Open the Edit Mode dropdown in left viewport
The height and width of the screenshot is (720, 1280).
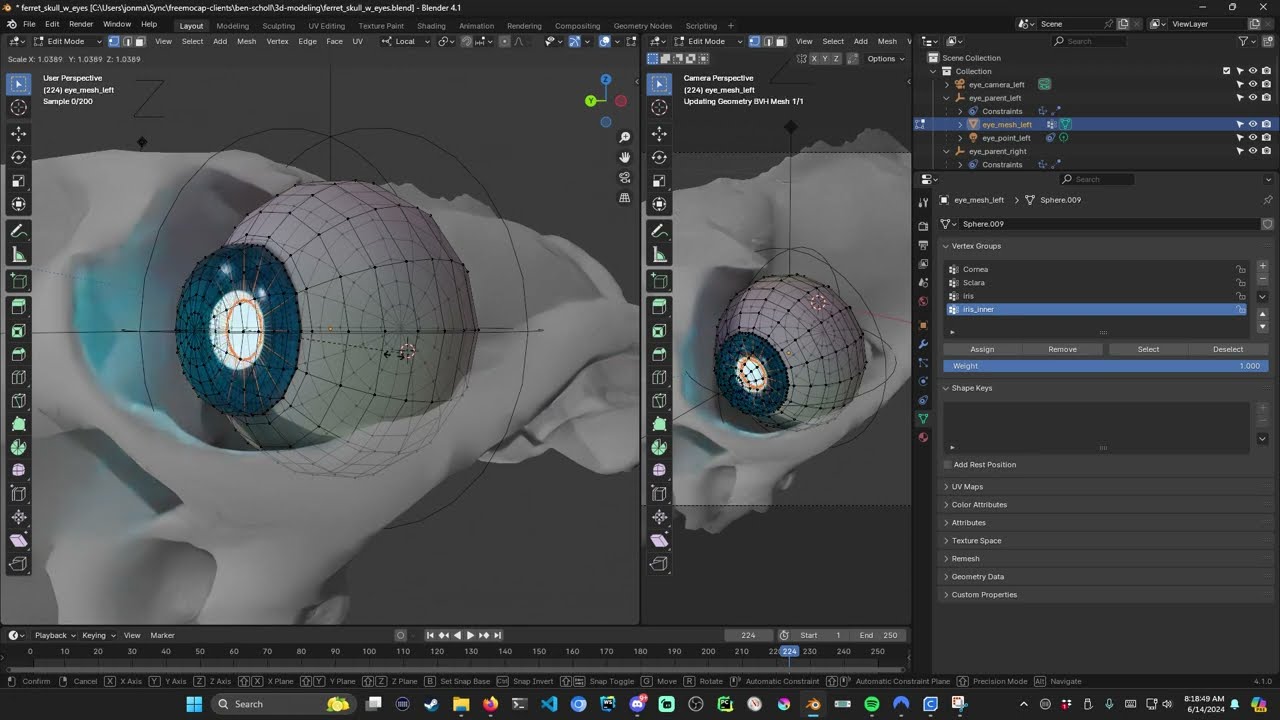point(68,41)
